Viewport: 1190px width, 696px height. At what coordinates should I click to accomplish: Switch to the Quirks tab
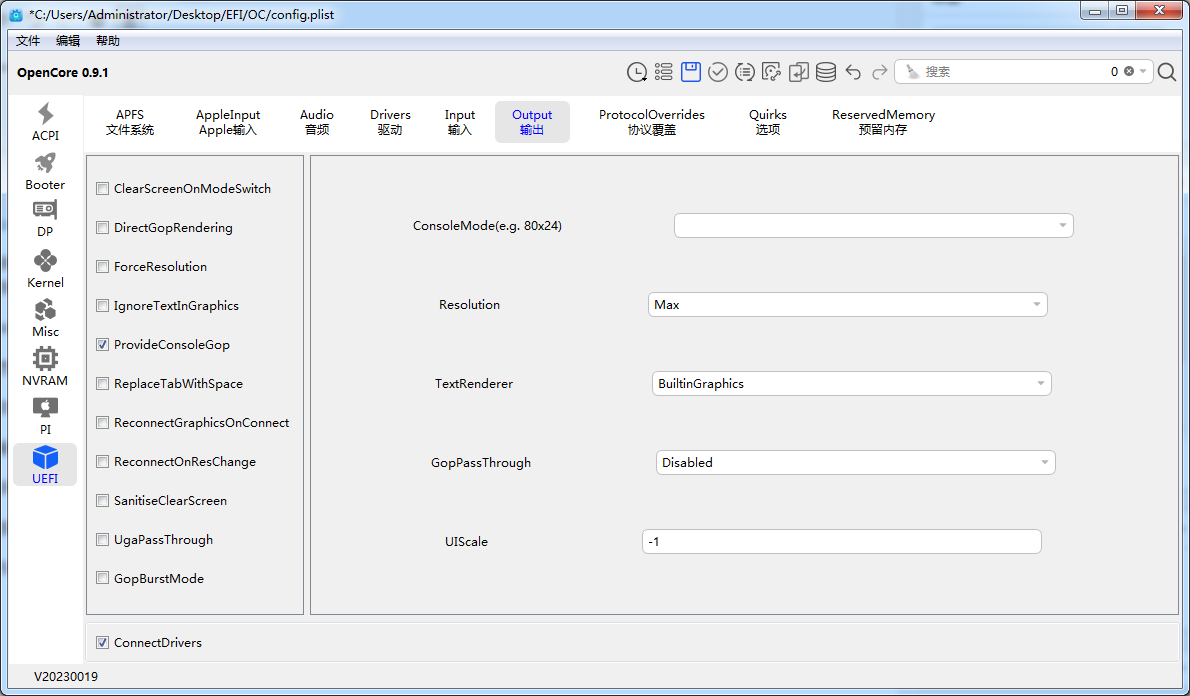pos(768,122)
